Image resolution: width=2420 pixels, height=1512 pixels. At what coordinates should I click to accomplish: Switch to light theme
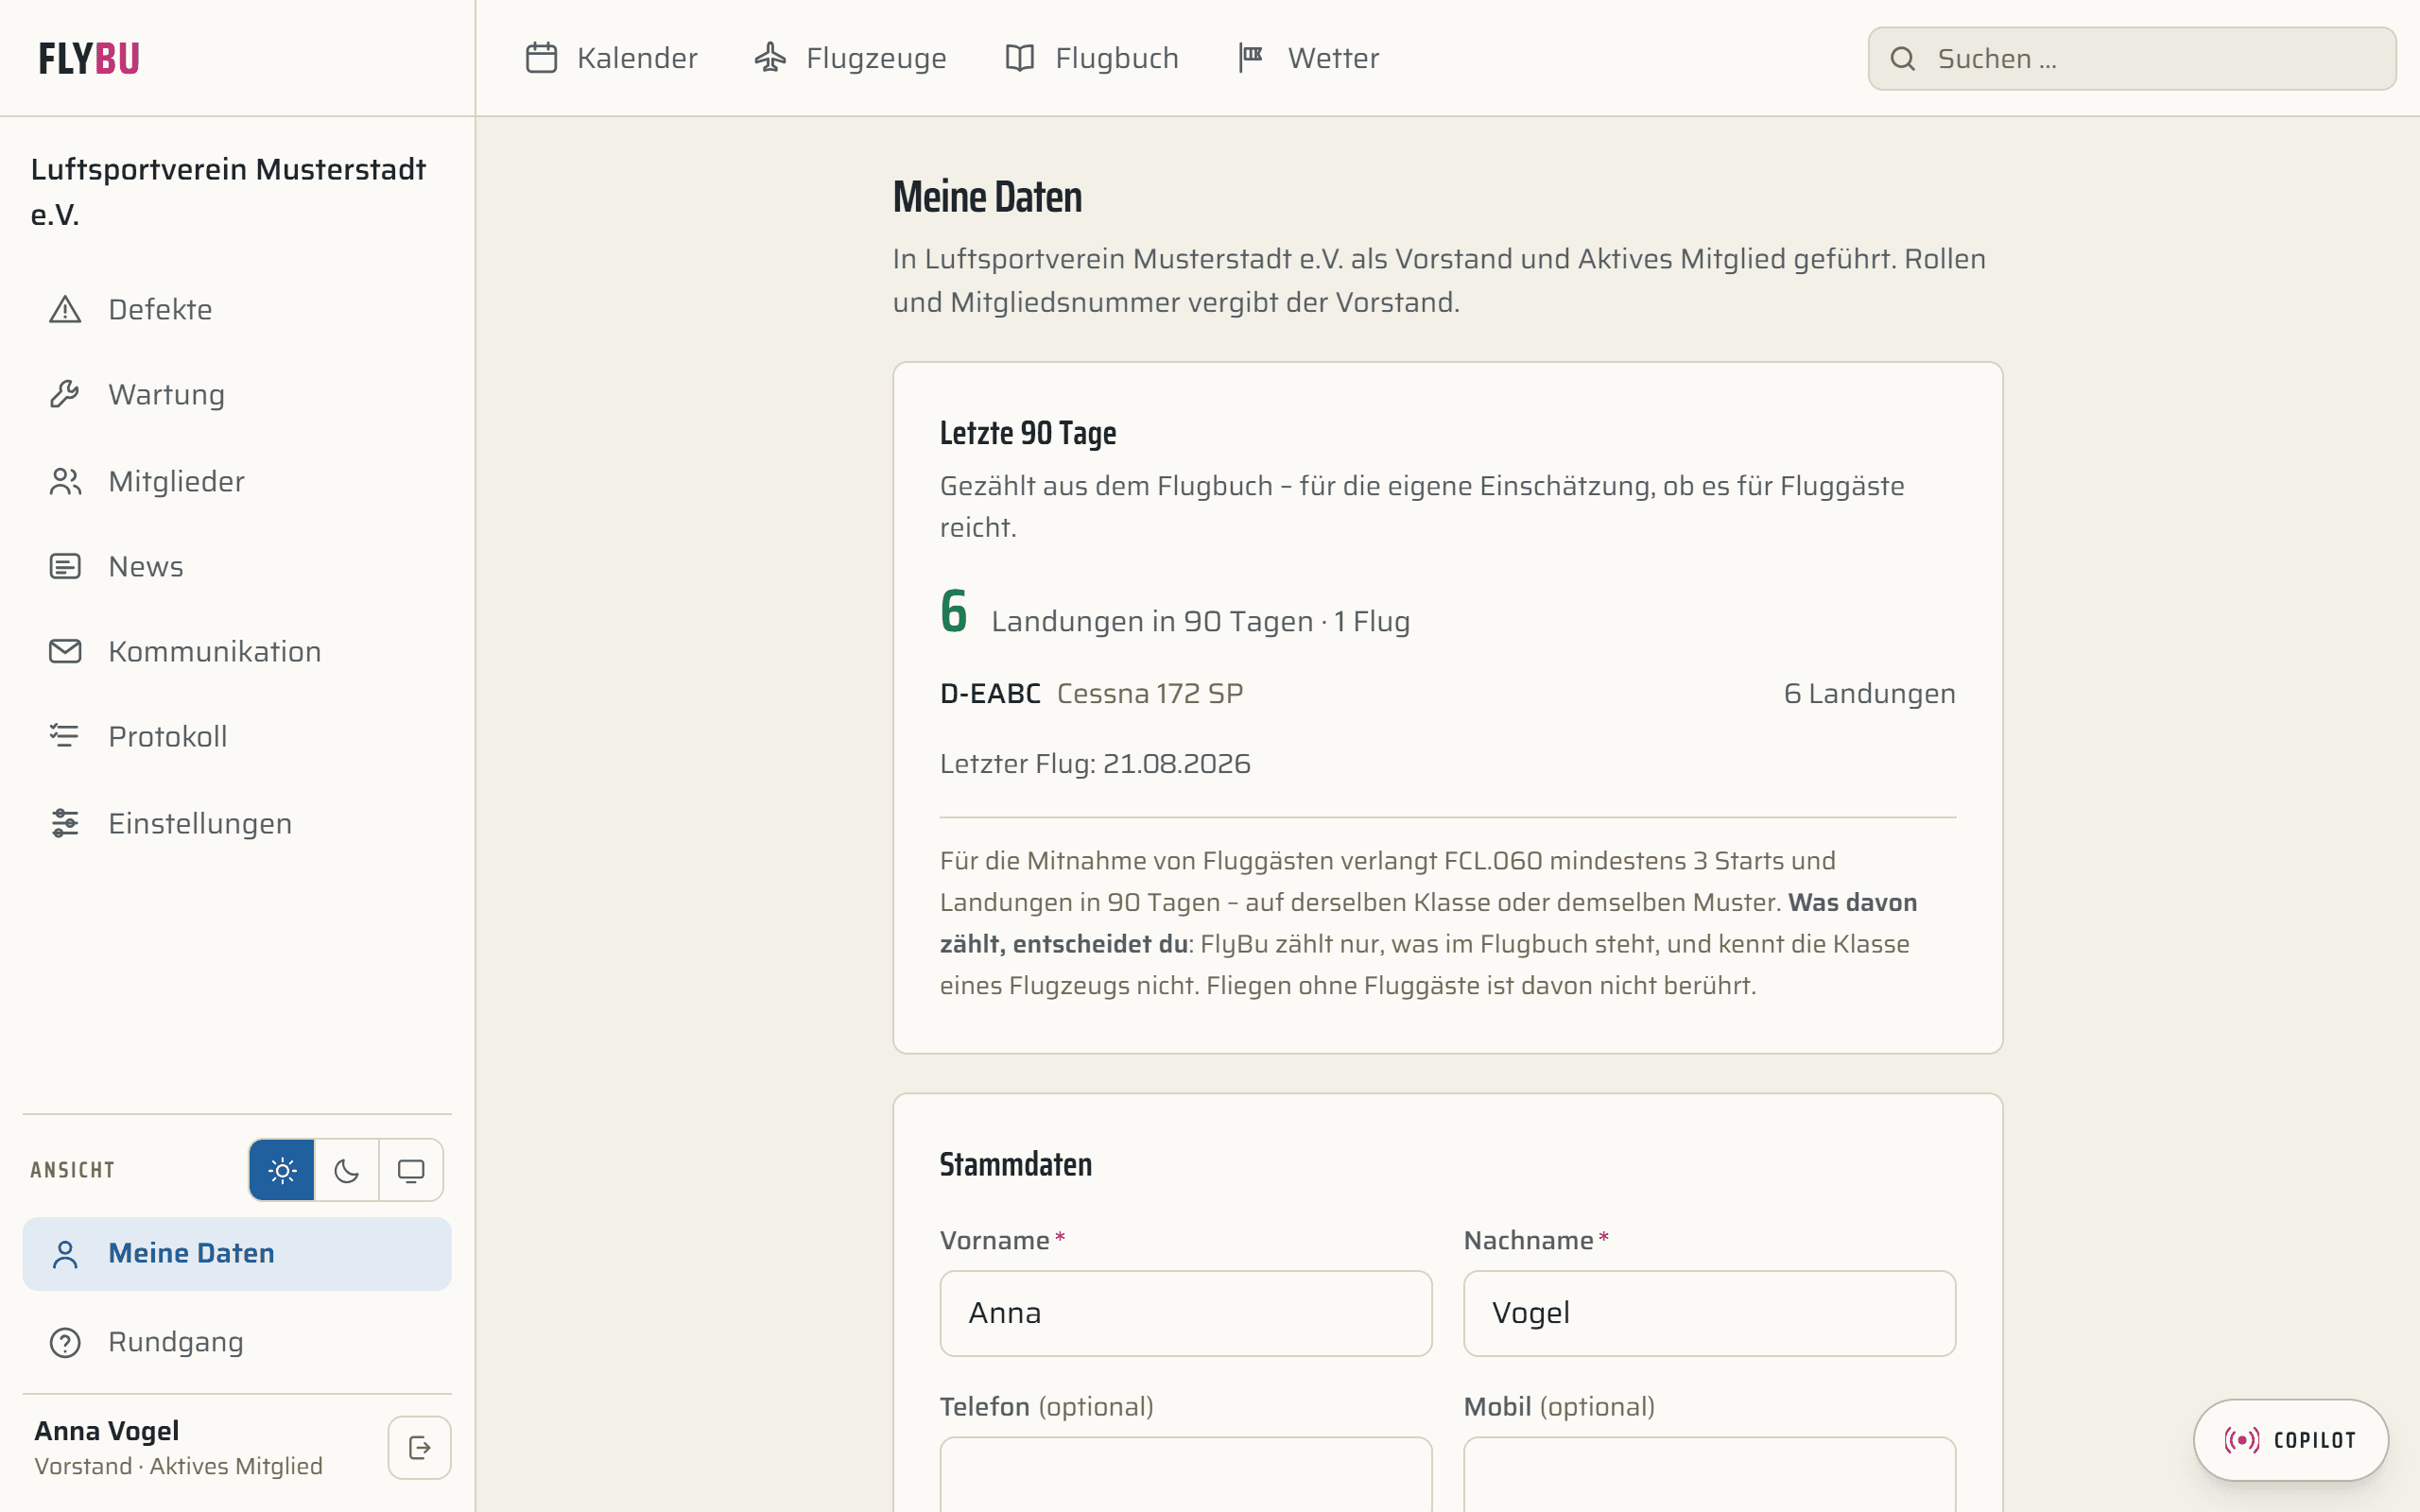[x=282, y=1170]
